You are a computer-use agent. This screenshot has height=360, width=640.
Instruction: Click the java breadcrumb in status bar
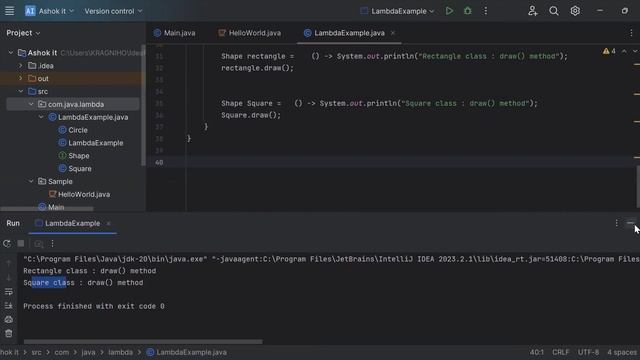[88, 352]
